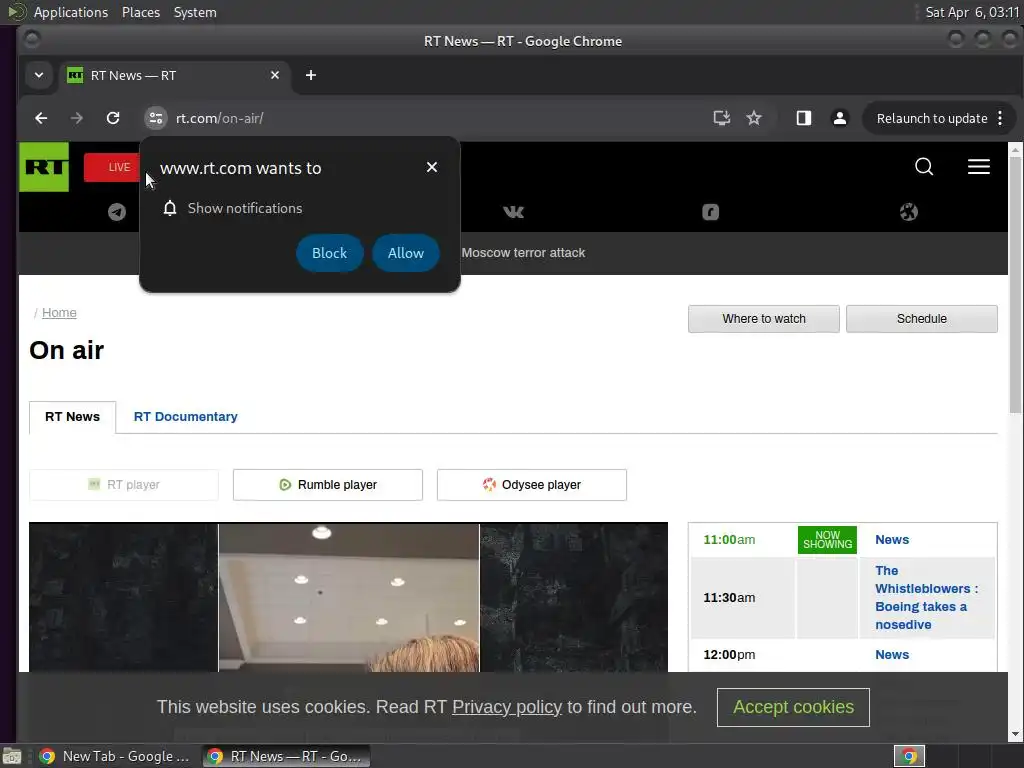Click the Chrome icon in workspace switcher
Screen dimensions: 1024x768
909,756
